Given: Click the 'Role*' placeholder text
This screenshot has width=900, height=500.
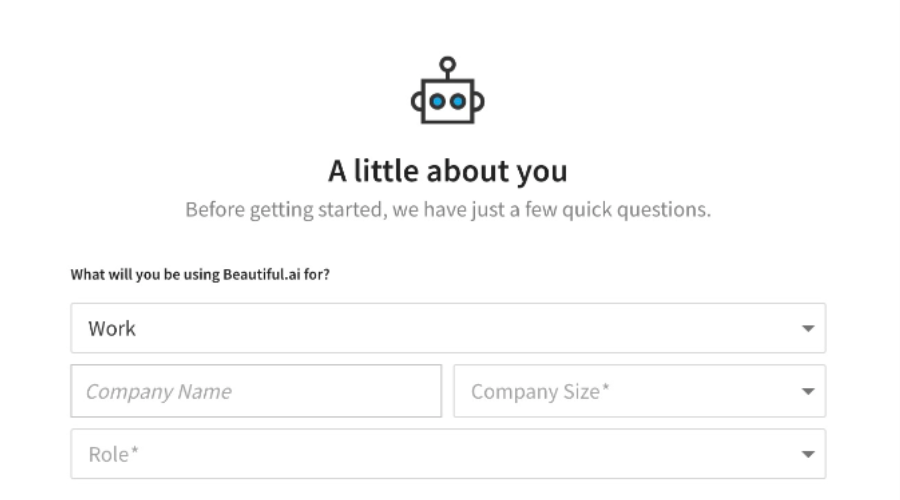Looking at the screenshot, I should [113, 454].
